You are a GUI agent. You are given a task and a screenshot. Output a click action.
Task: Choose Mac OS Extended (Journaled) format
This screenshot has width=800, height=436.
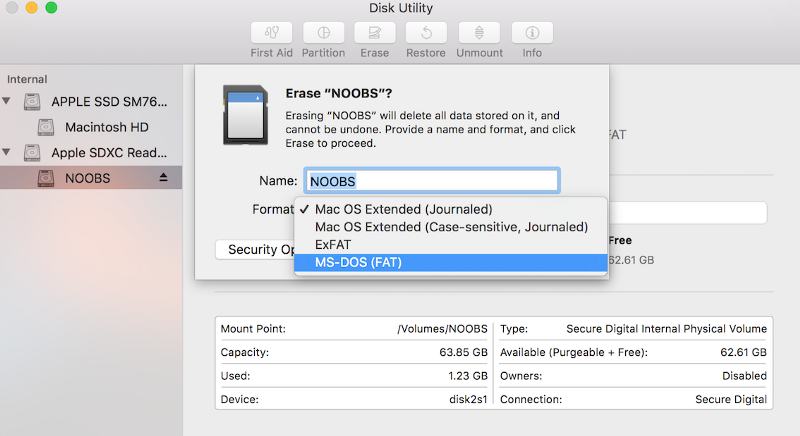[451, 209]
